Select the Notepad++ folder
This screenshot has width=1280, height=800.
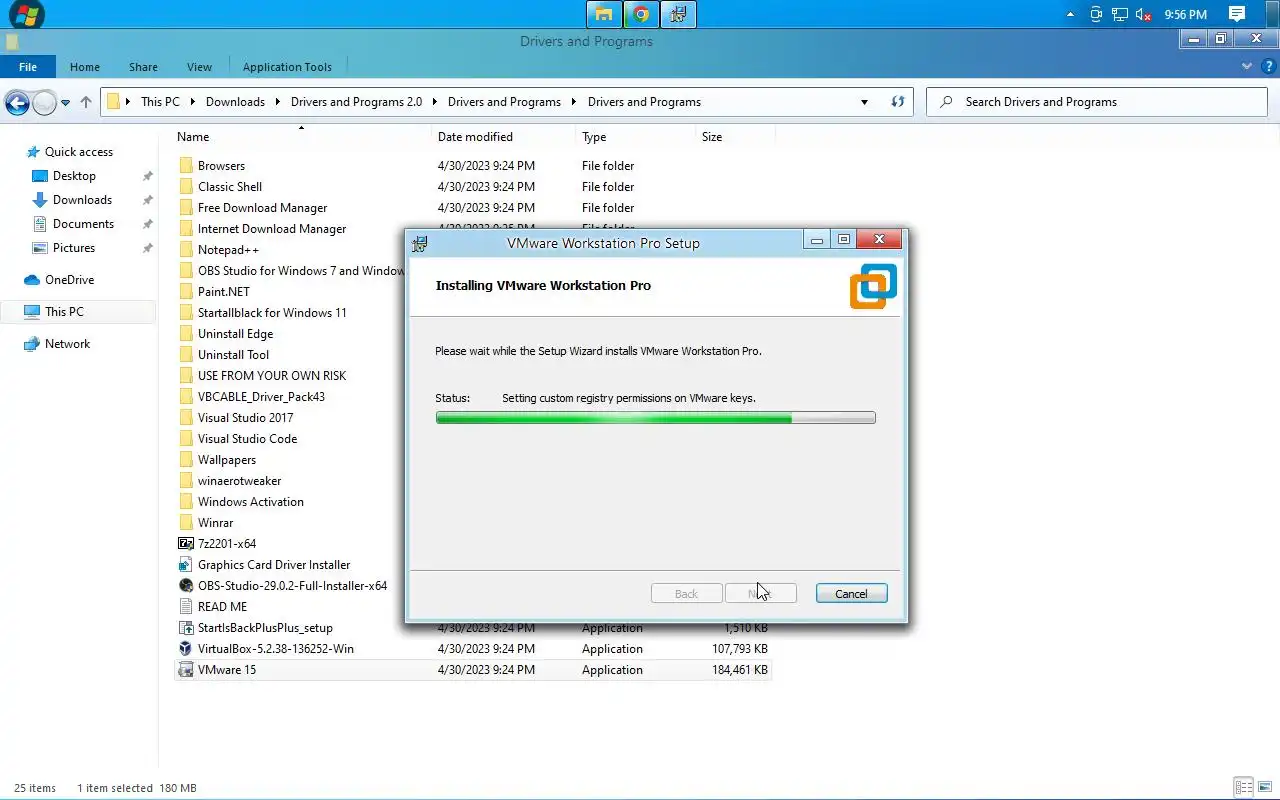[x=228, y=250]
